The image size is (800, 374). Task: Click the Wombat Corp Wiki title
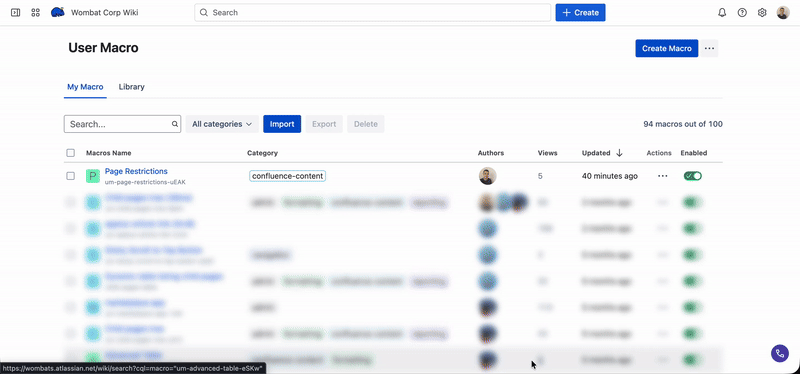(105, 13)
